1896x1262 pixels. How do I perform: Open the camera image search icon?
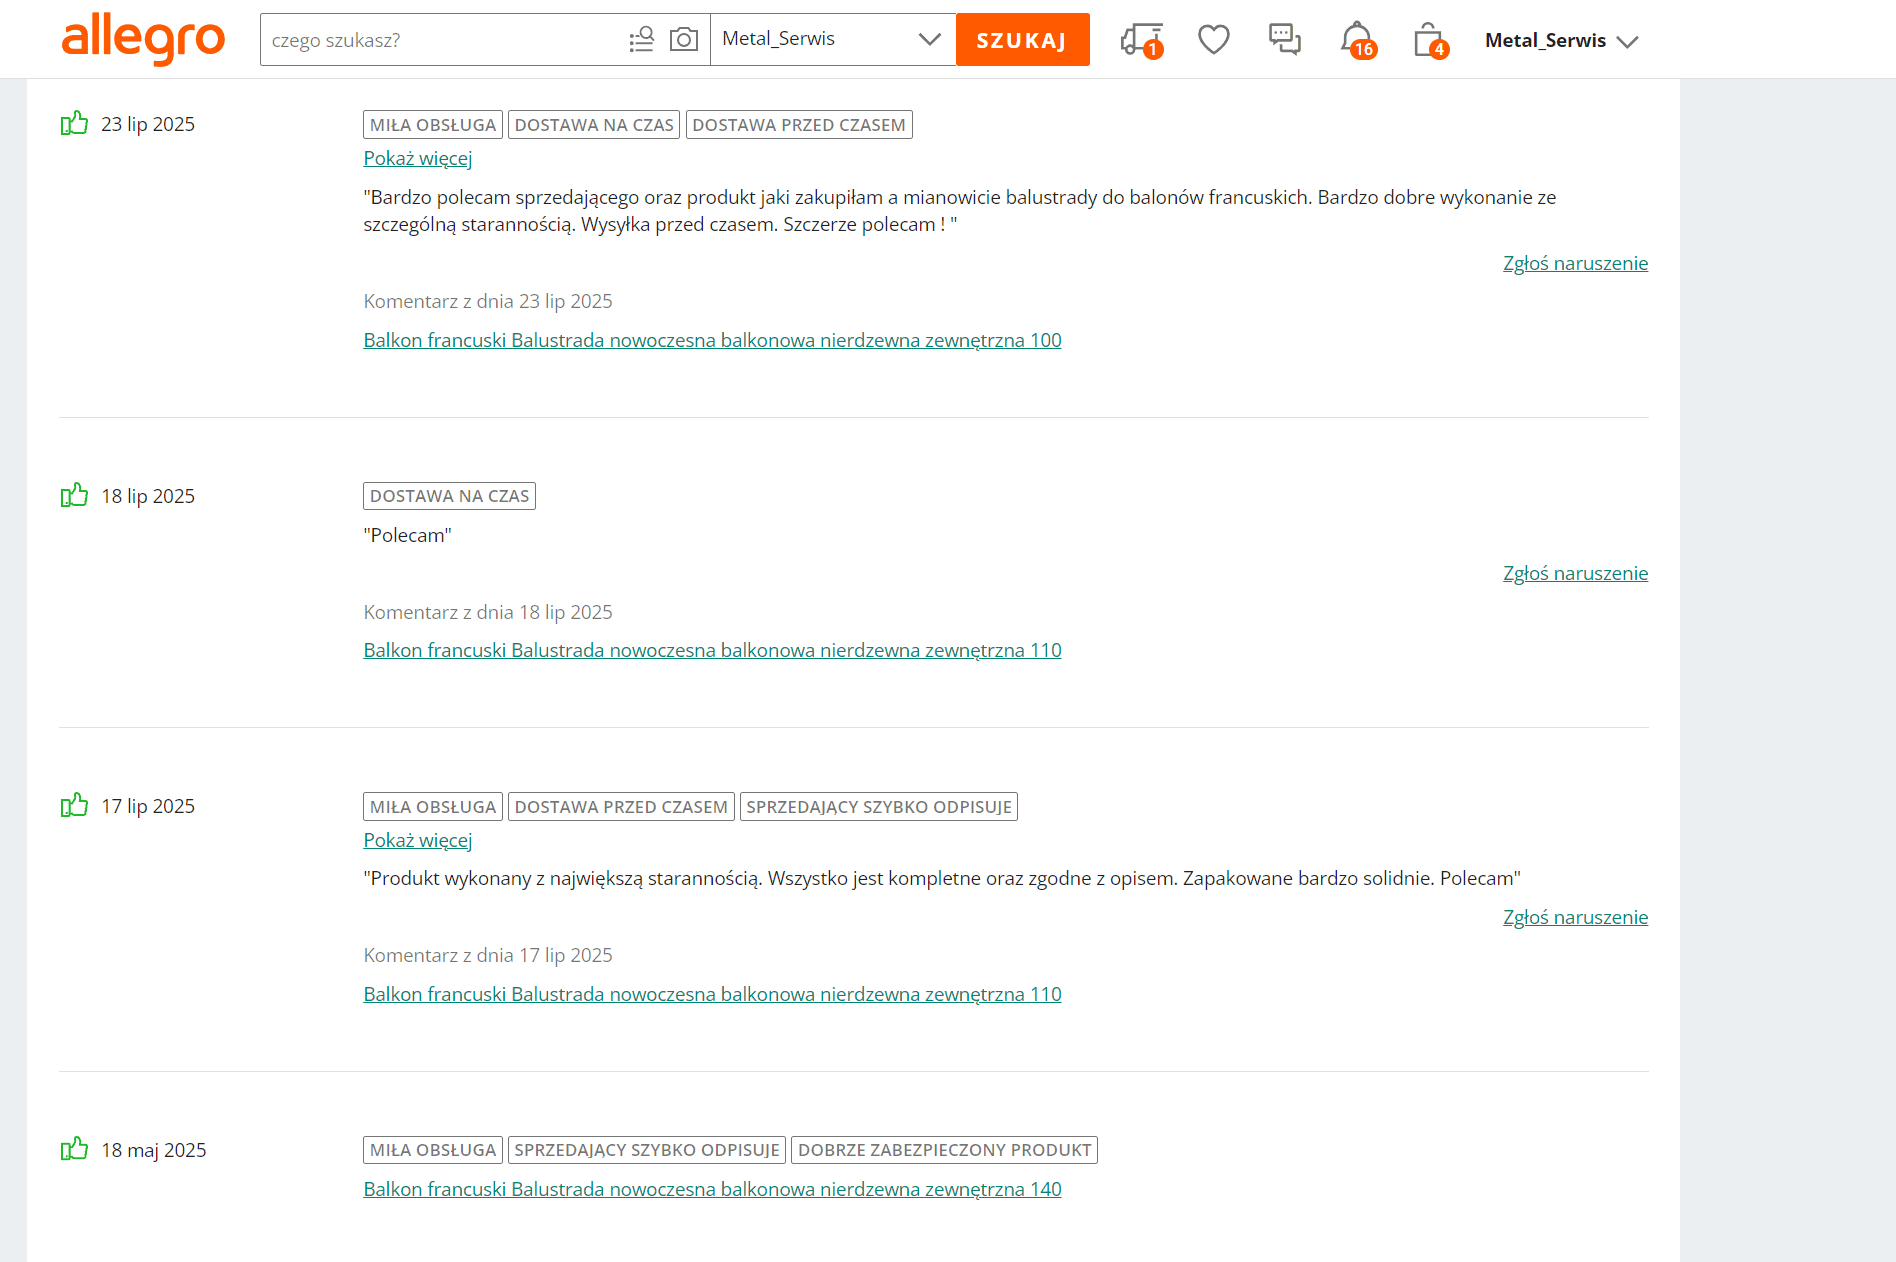[x=684, y=40]
